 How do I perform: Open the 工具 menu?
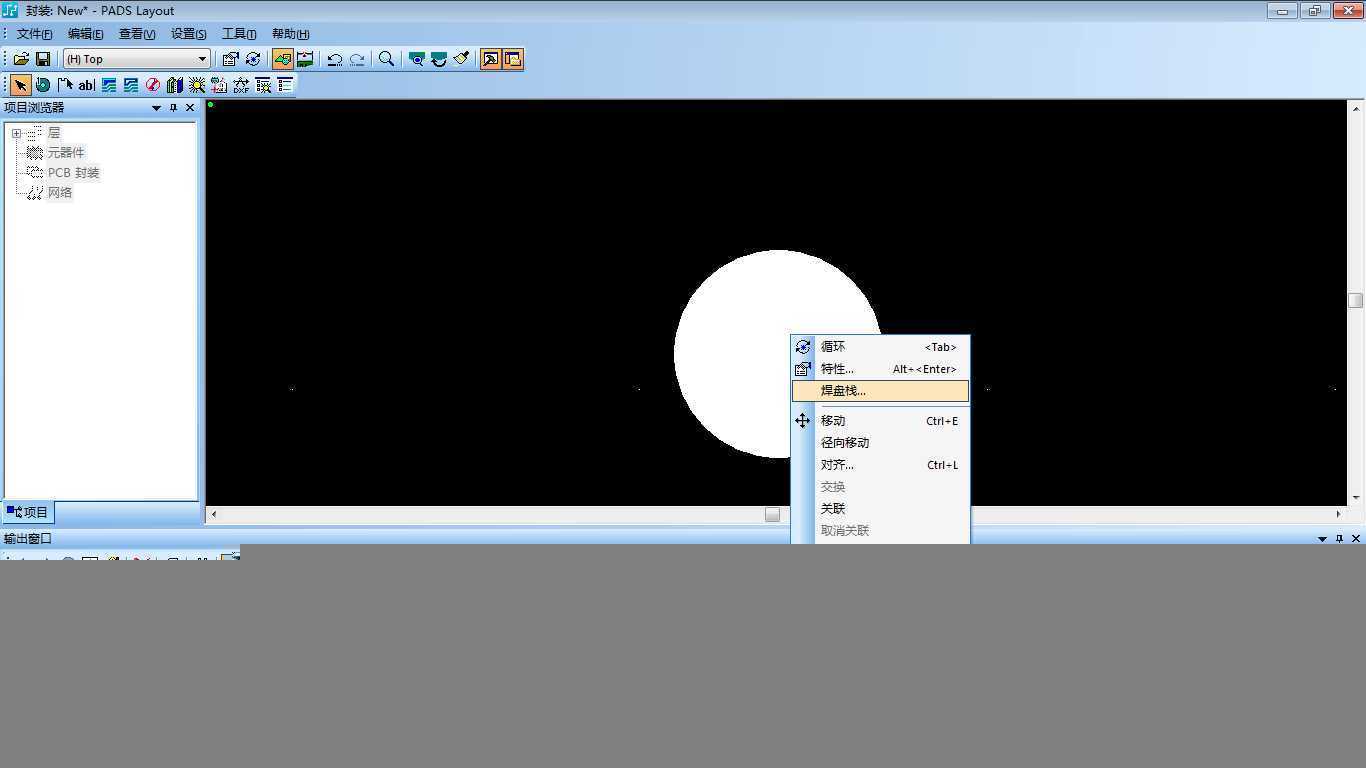click(x=239, y=34)
